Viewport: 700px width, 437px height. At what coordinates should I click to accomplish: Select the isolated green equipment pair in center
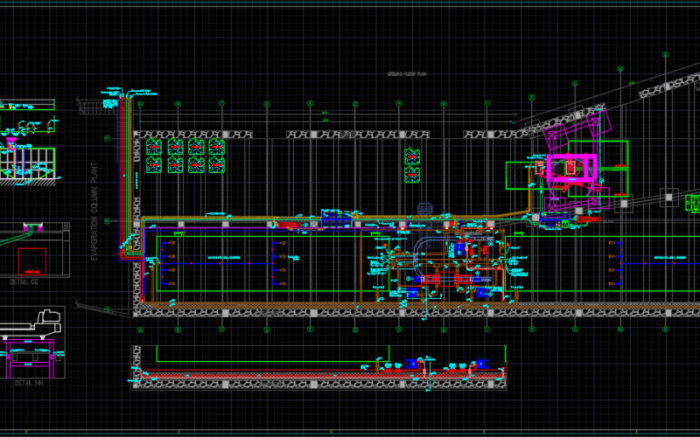pos(411,165)
